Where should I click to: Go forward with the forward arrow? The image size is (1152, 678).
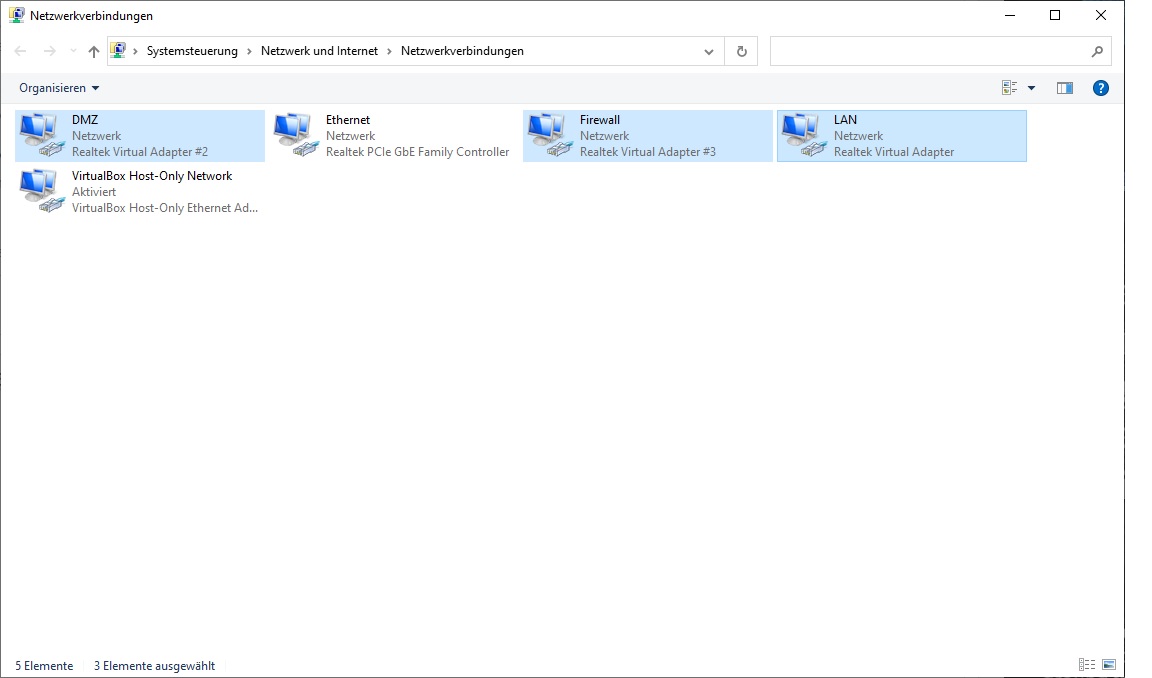pyautogui.click(x=49, y=51)
